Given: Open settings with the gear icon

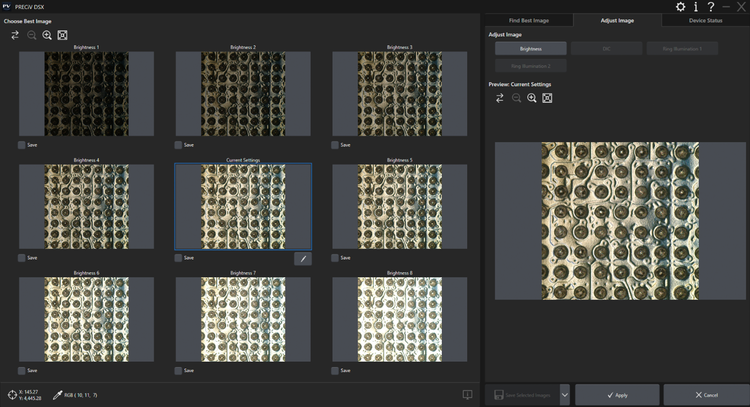Looking at the screenshot, I should coord(681,7).
